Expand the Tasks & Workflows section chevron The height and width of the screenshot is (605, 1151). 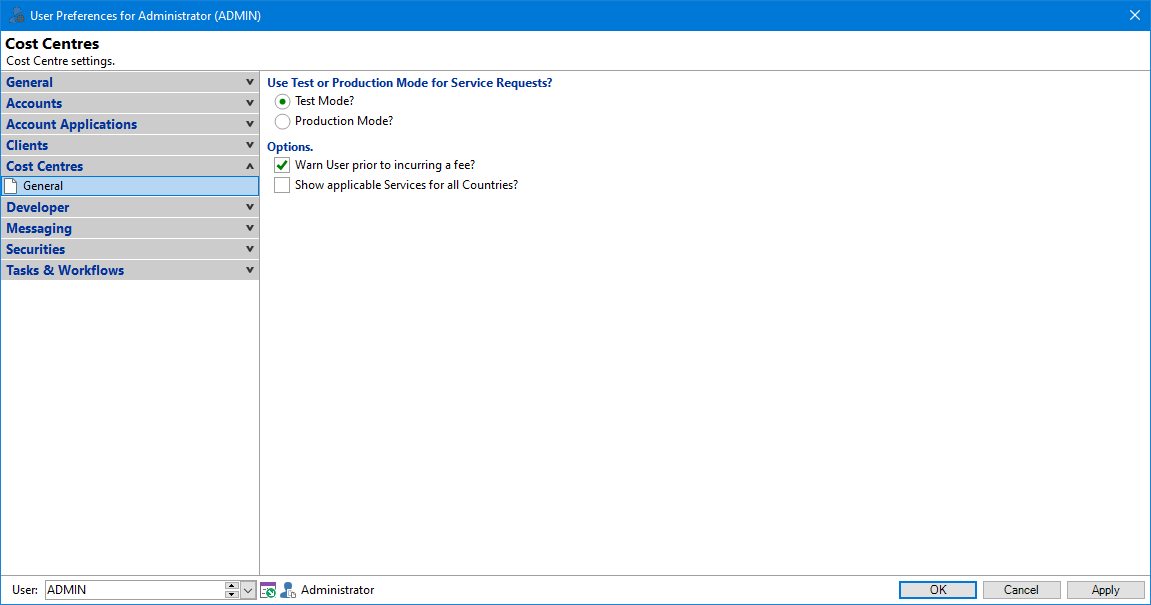250,270
